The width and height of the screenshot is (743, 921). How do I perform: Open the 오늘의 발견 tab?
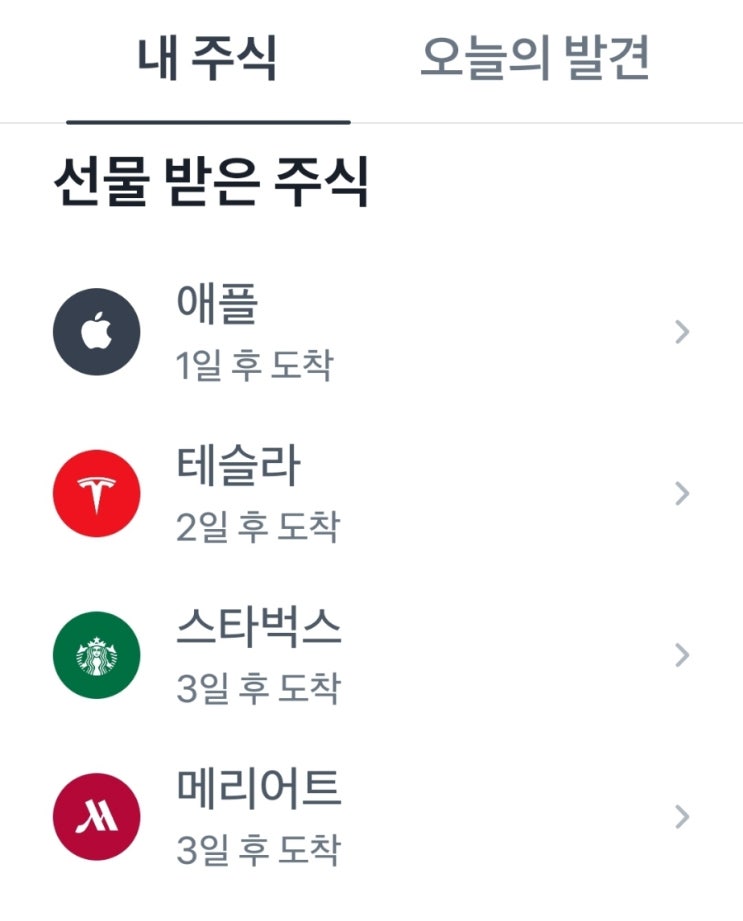535,60
